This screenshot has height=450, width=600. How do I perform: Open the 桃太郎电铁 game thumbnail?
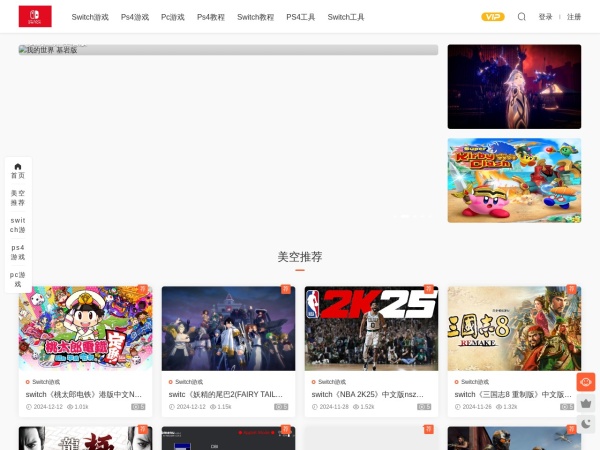85,328
